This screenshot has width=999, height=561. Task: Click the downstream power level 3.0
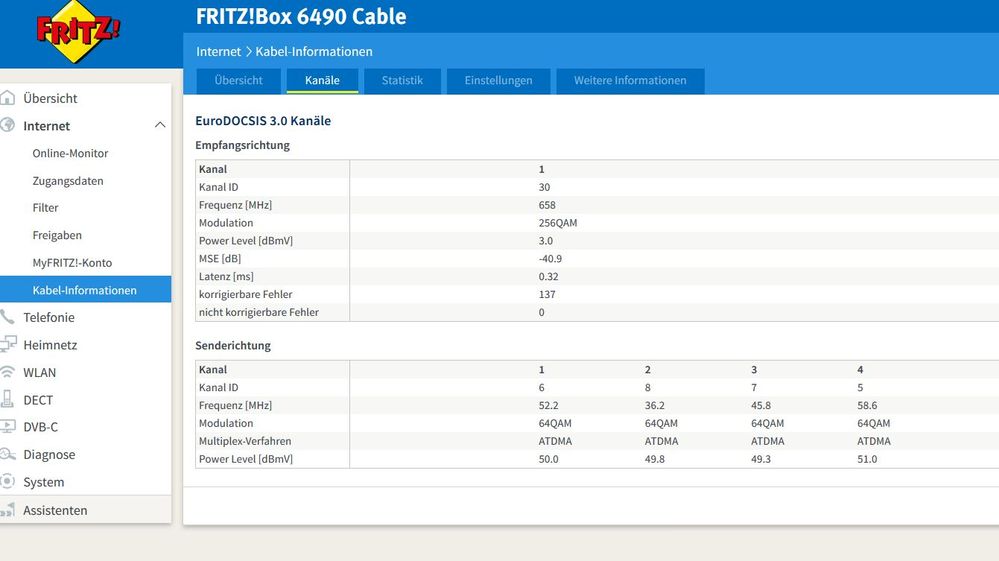click(x=545, y=241)
